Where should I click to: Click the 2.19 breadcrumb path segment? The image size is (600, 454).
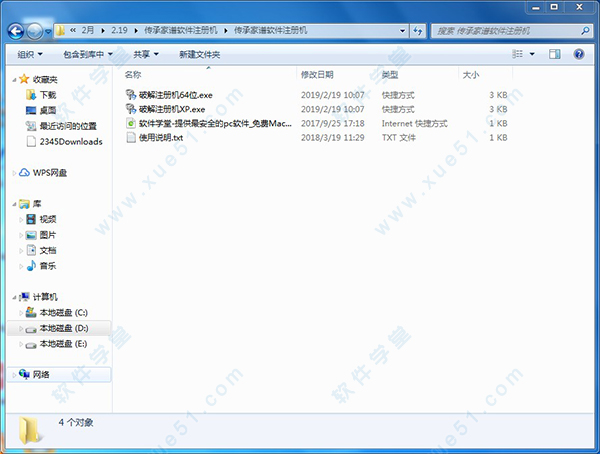pos(120,32)
